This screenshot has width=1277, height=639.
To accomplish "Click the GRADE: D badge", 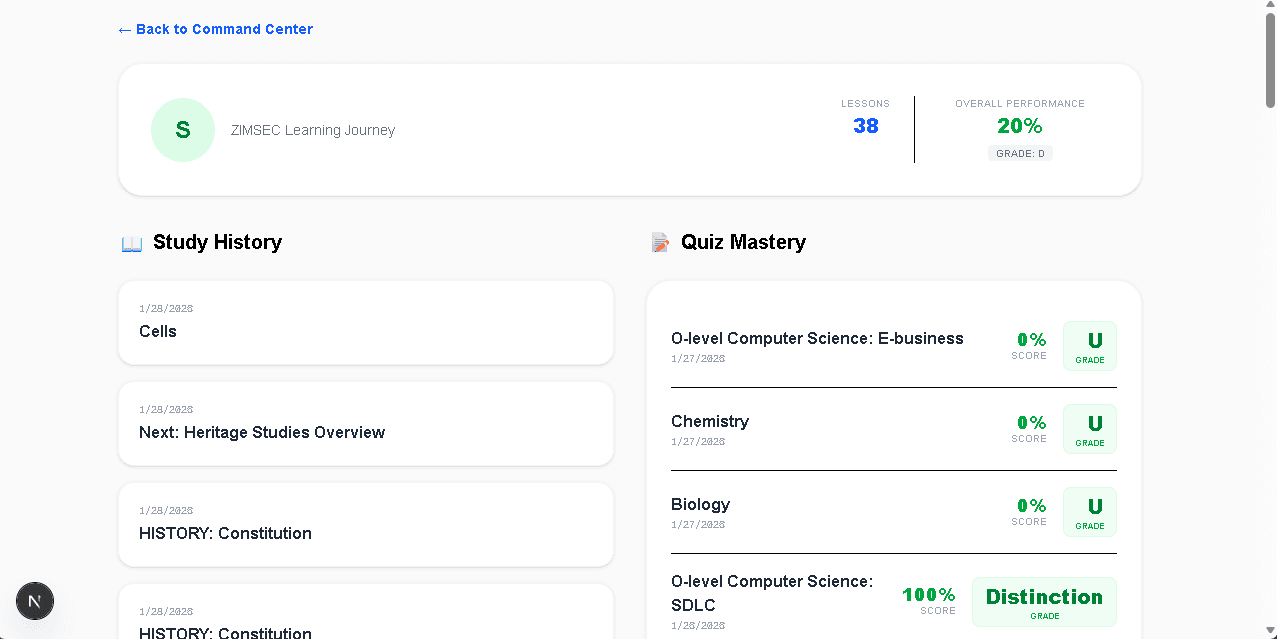I will click(x=1019, y=152).
